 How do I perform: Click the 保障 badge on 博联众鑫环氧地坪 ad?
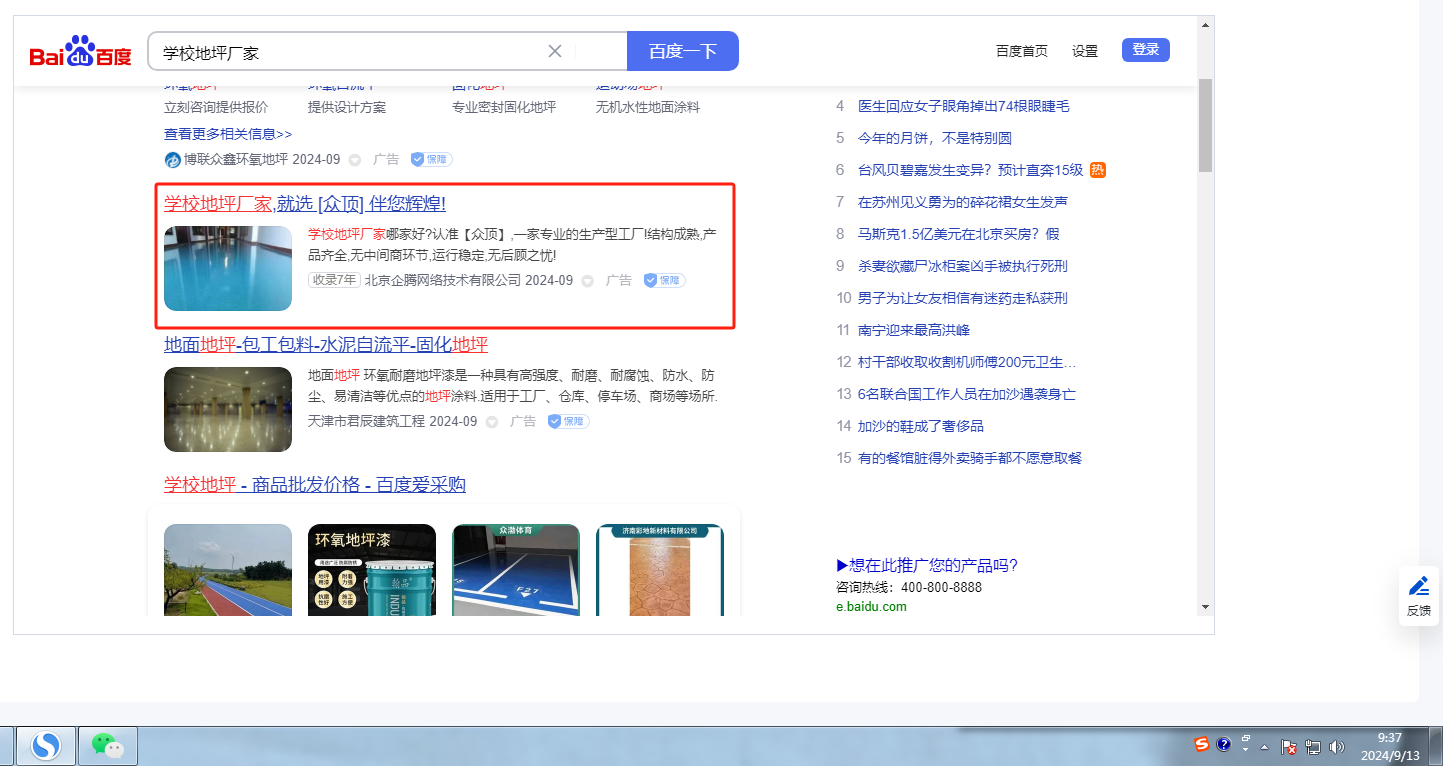431,159
